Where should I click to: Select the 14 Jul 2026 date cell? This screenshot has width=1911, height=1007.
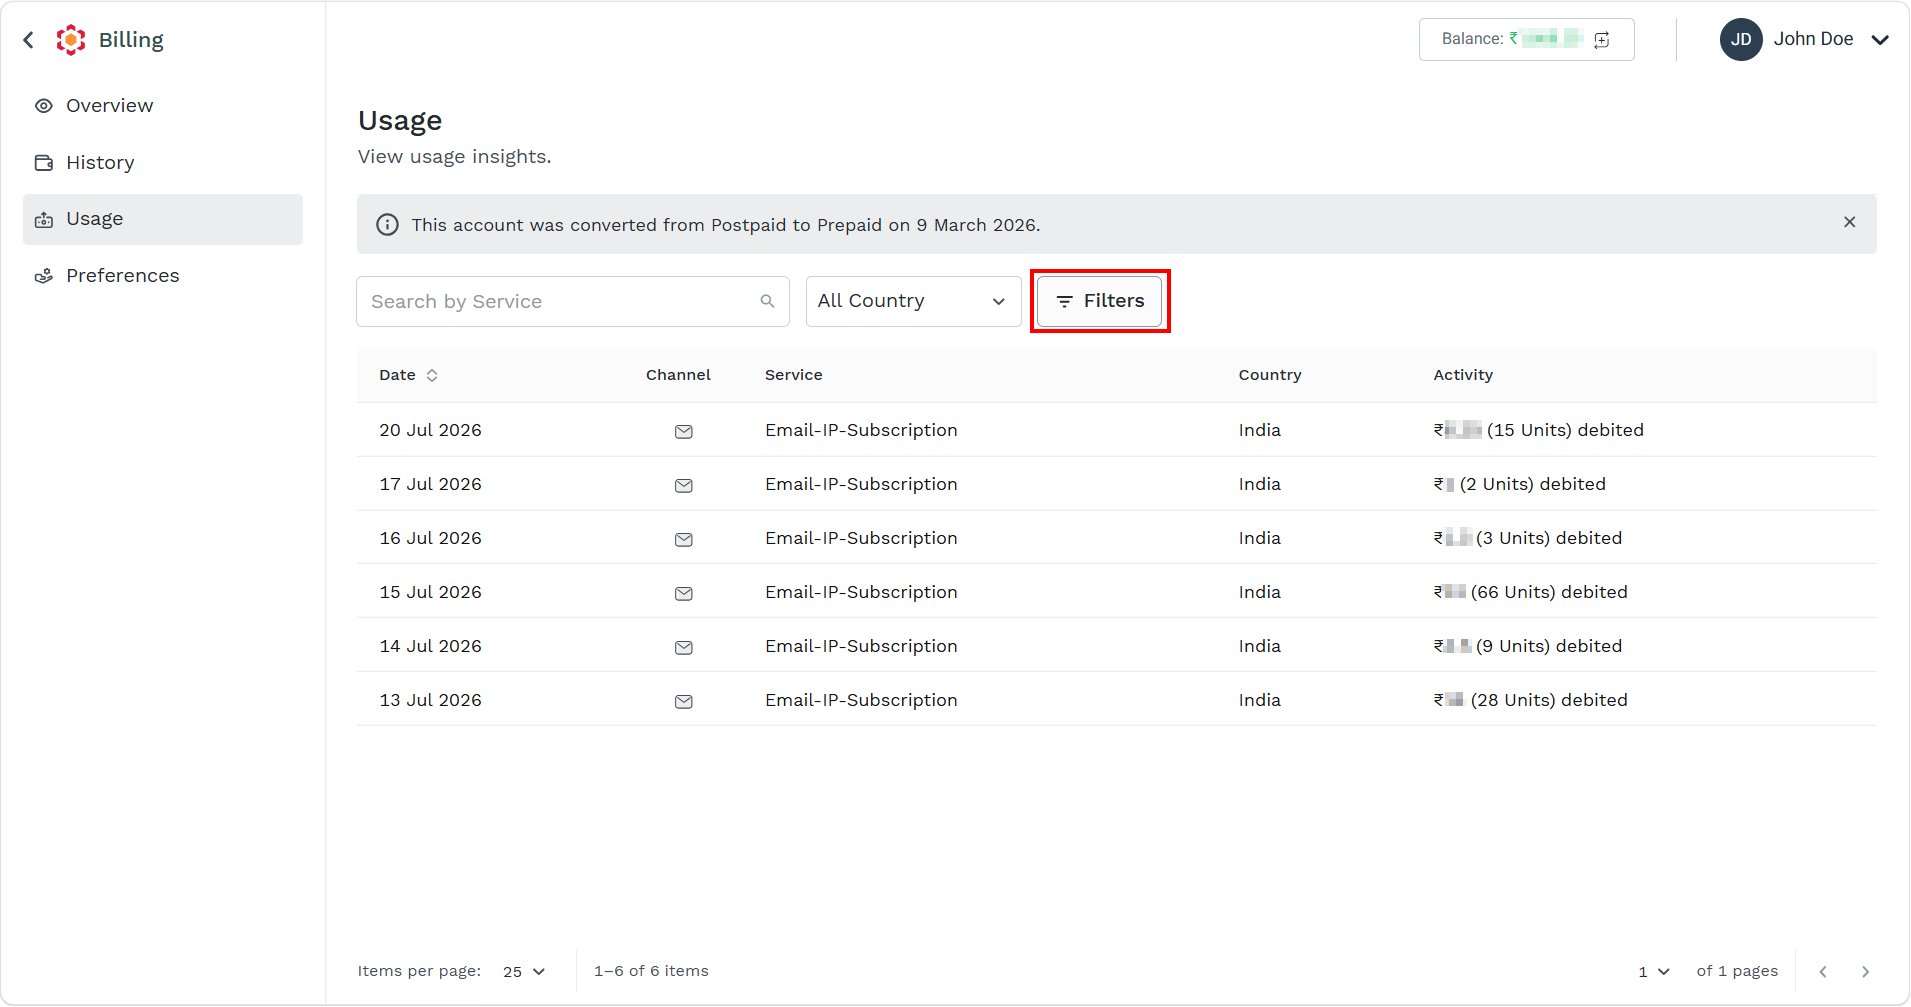pos(430,646)
